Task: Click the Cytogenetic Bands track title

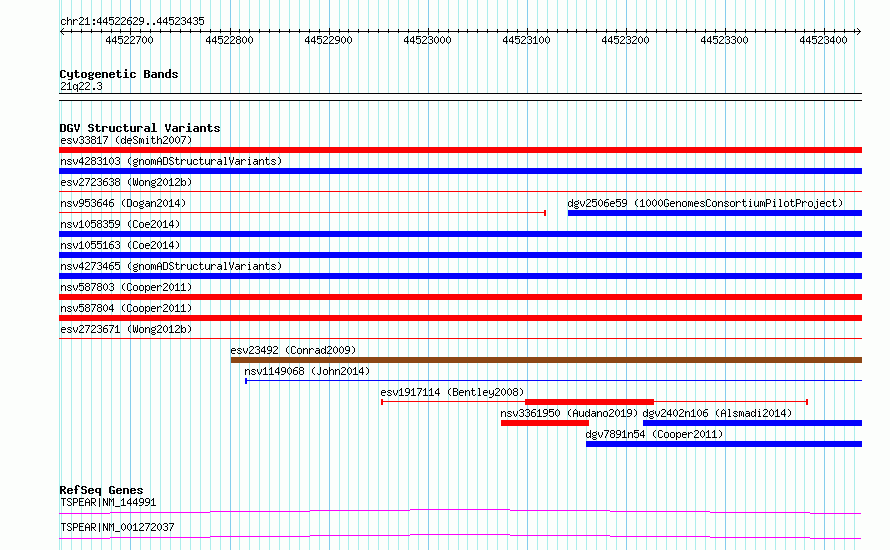Action: coord(119,74)
